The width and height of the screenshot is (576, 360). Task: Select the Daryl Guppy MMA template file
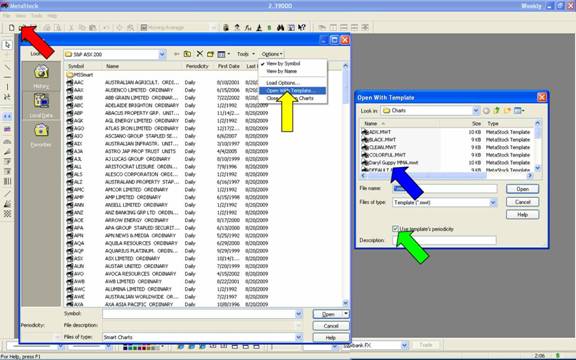(390, 162)
